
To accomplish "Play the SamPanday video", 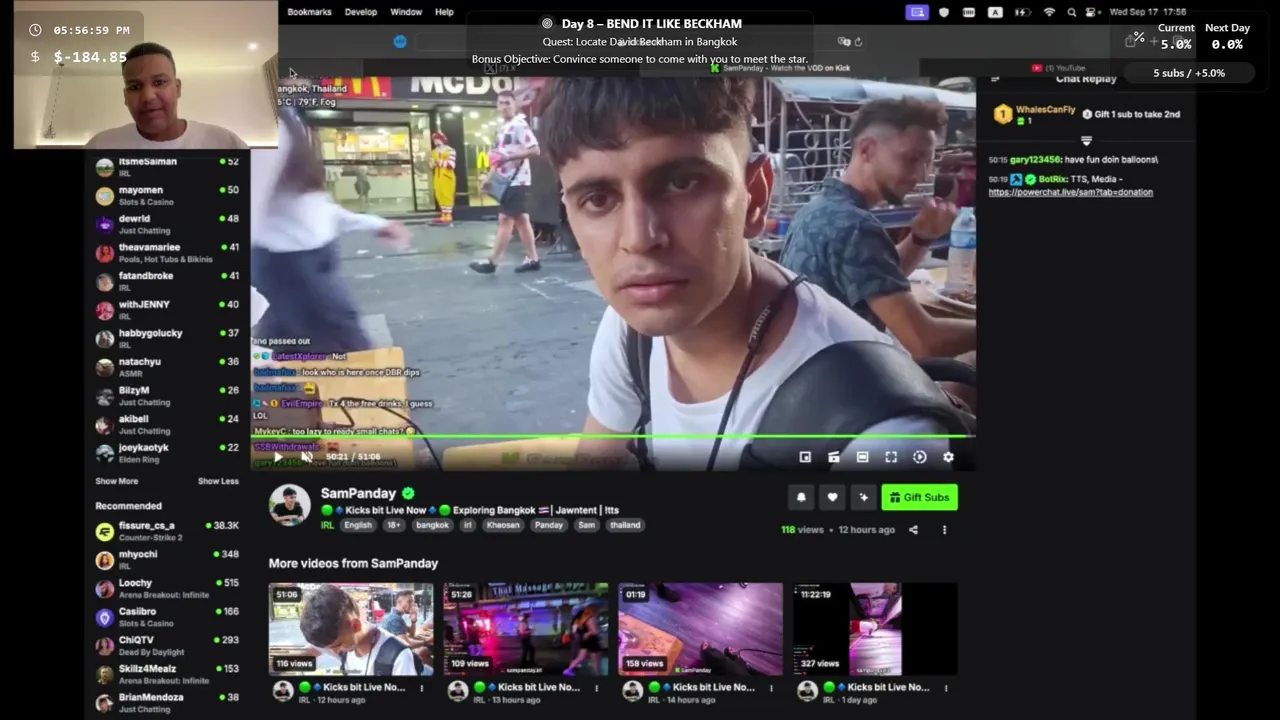I will point(278,457).
